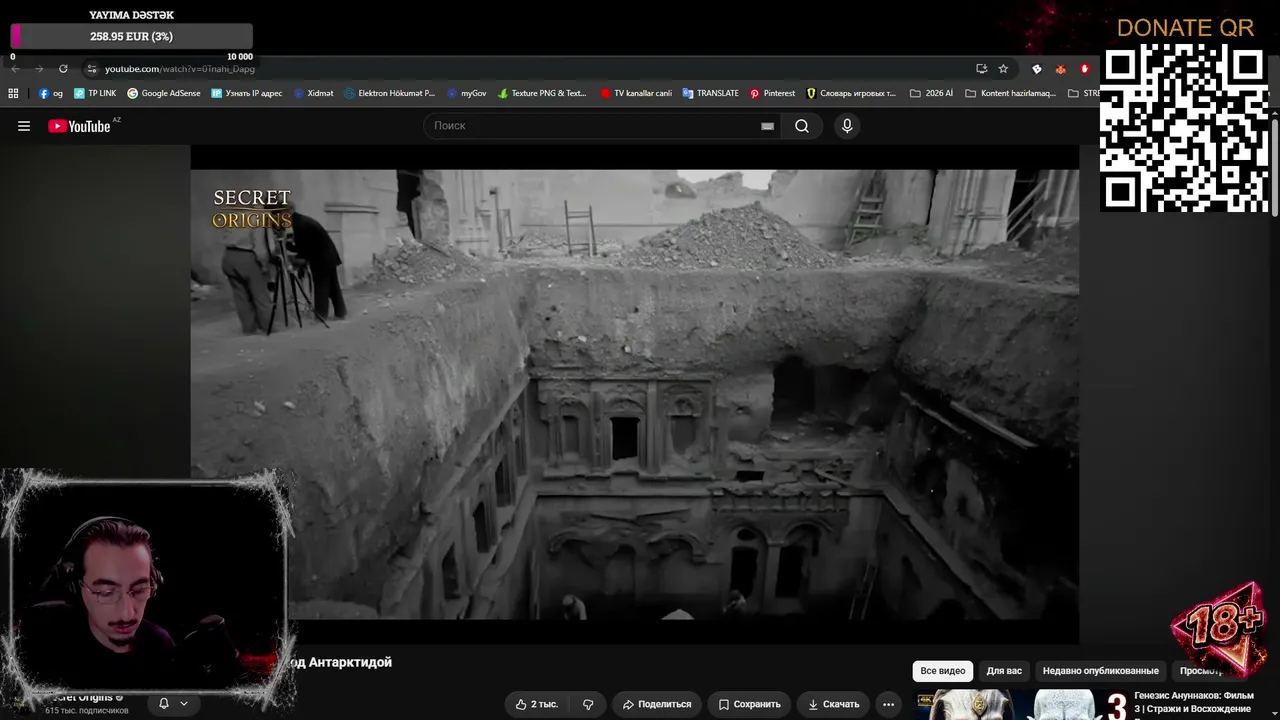Open the more actions three-dot menu
The width and height of the screenshot is (1280, 720).
(888, 704)
